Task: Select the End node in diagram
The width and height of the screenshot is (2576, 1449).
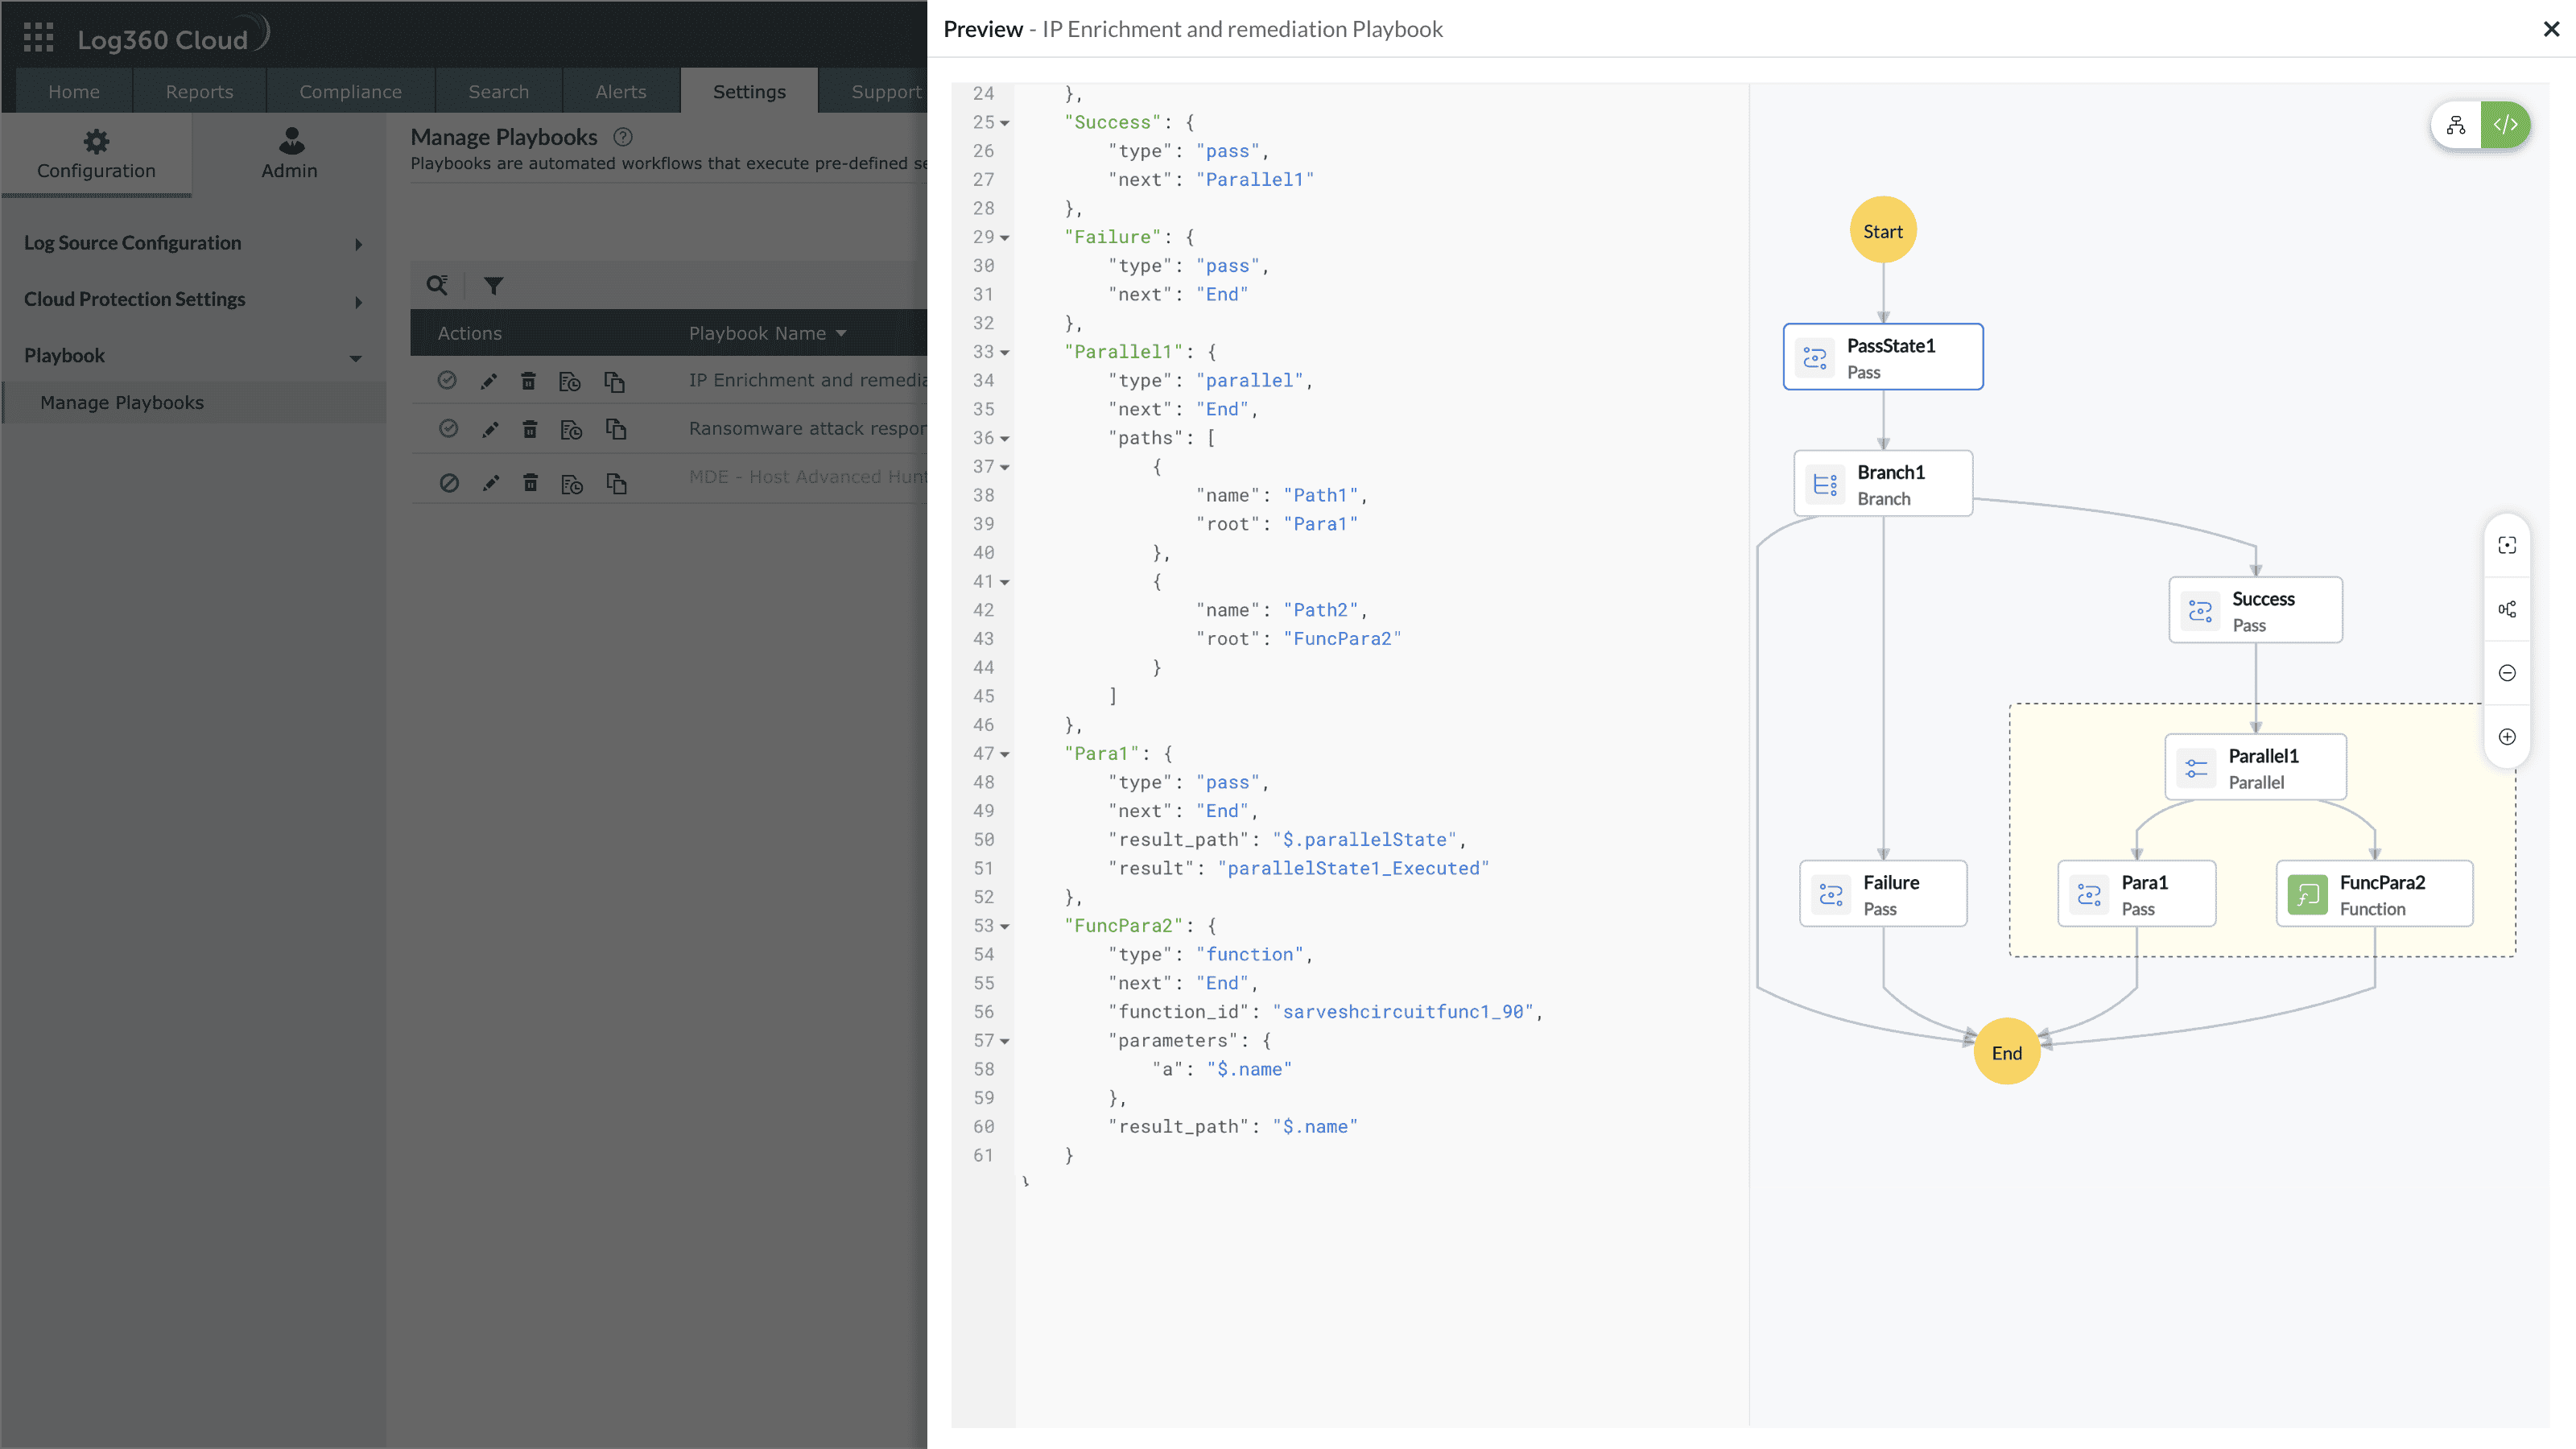Action: pyautogui.click(x=2007, y=1052)
